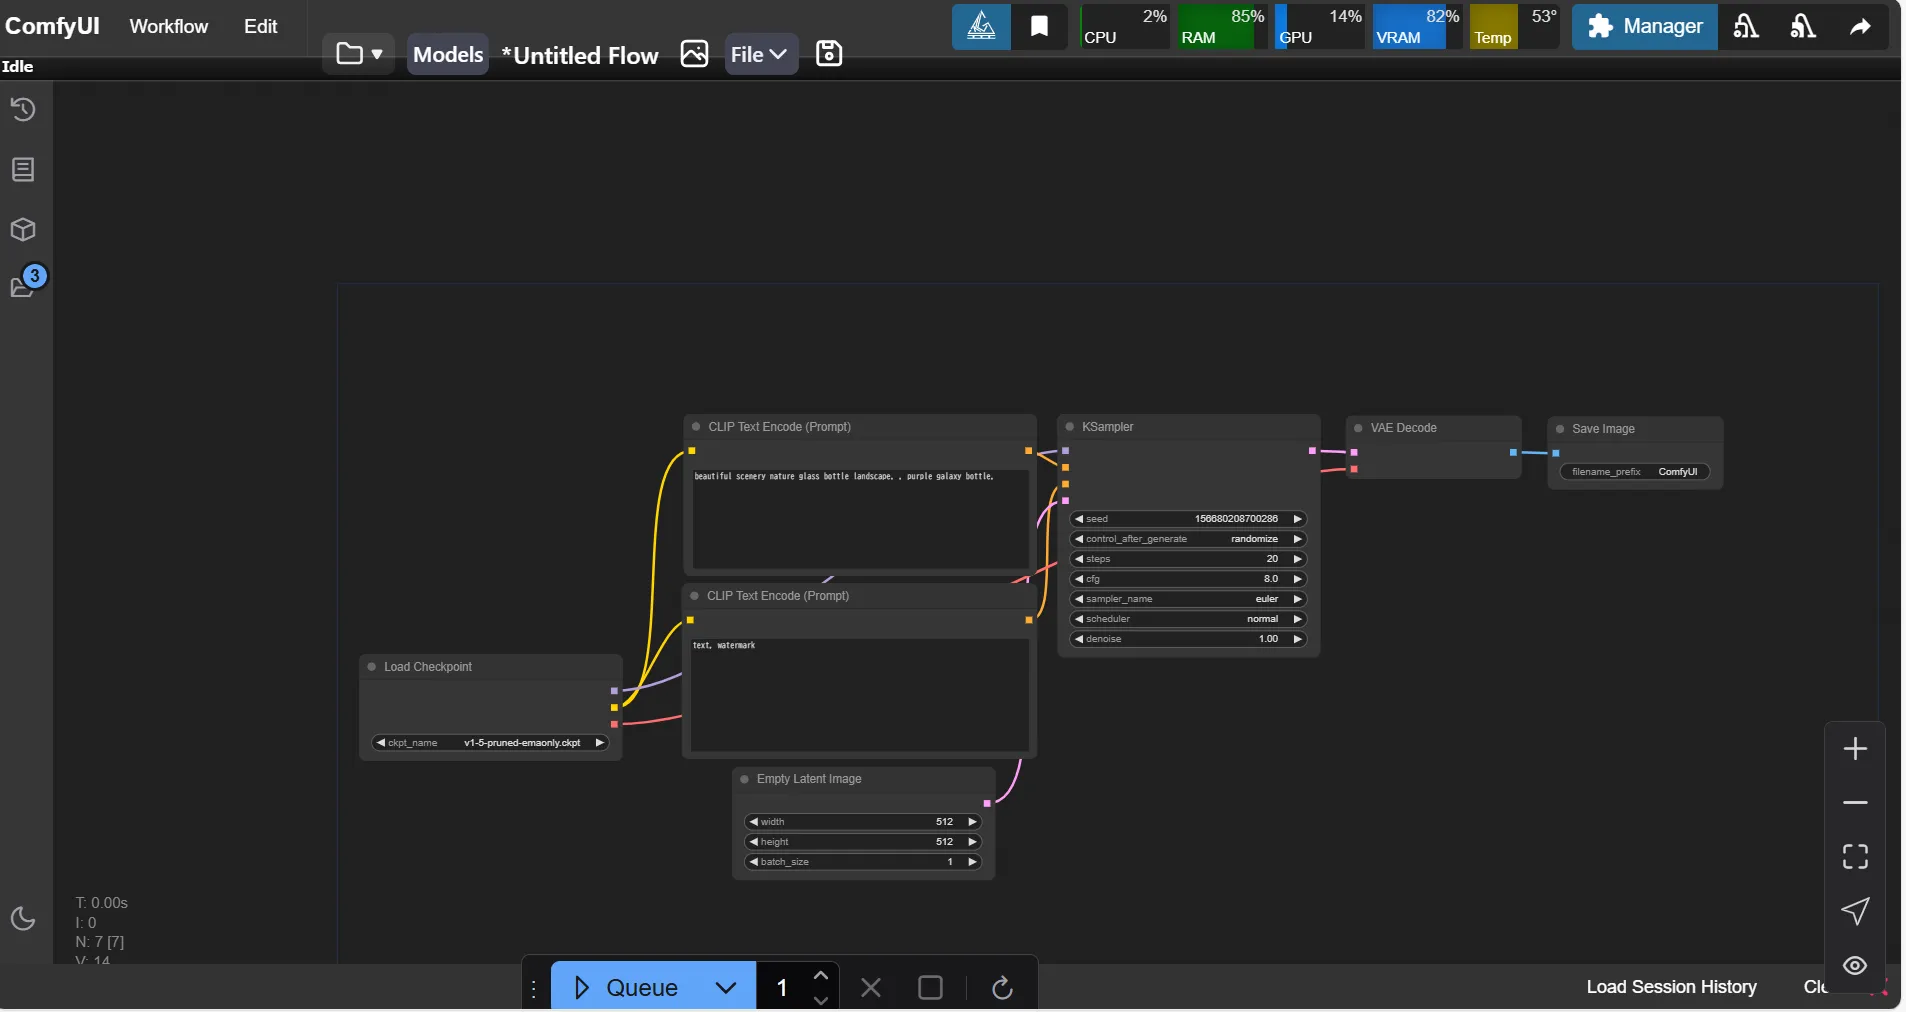Open the node library list icon
Viewport: 1906px width, 1012px height.
(23, 169)
